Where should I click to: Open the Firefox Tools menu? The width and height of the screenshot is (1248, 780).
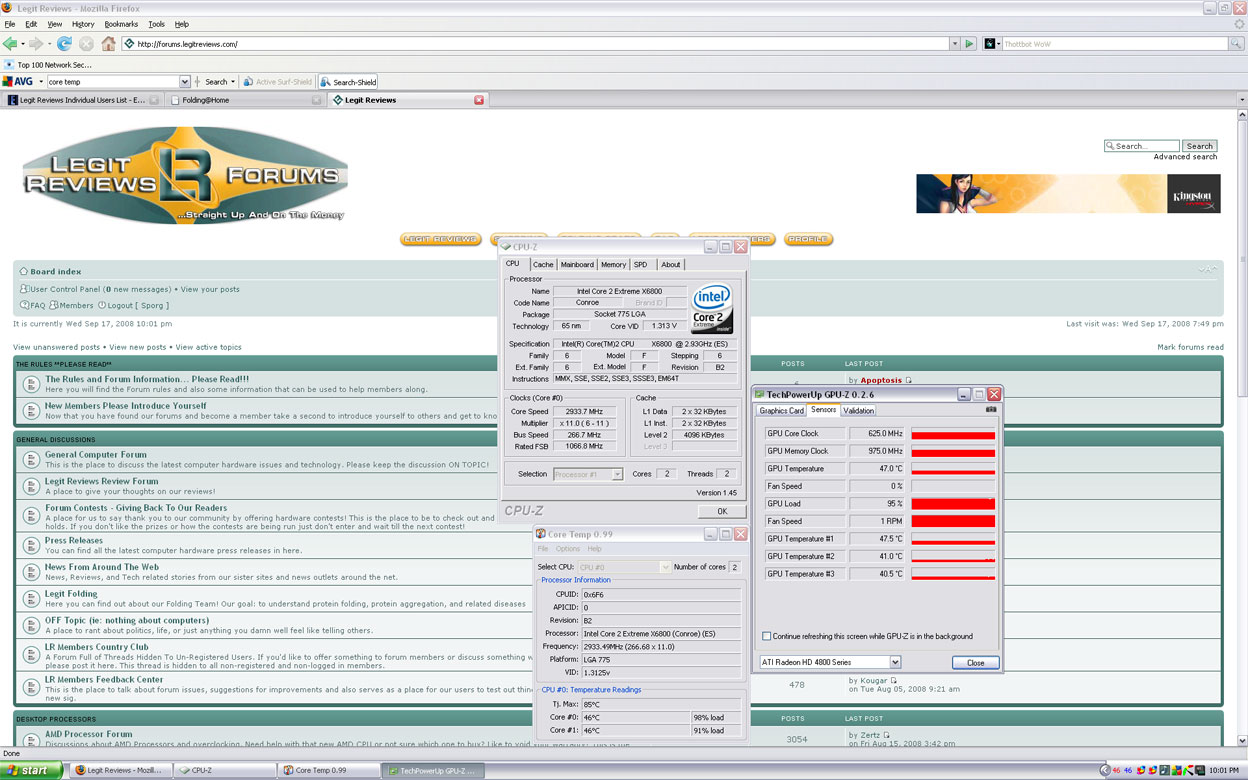click(157, 24)
